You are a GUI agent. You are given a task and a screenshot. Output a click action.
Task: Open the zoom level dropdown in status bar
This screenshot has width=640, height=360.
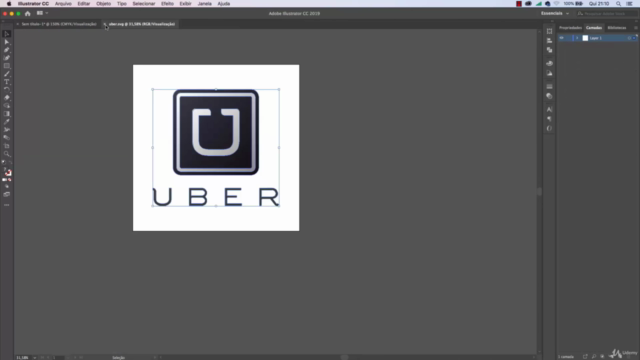click(35, 358)
